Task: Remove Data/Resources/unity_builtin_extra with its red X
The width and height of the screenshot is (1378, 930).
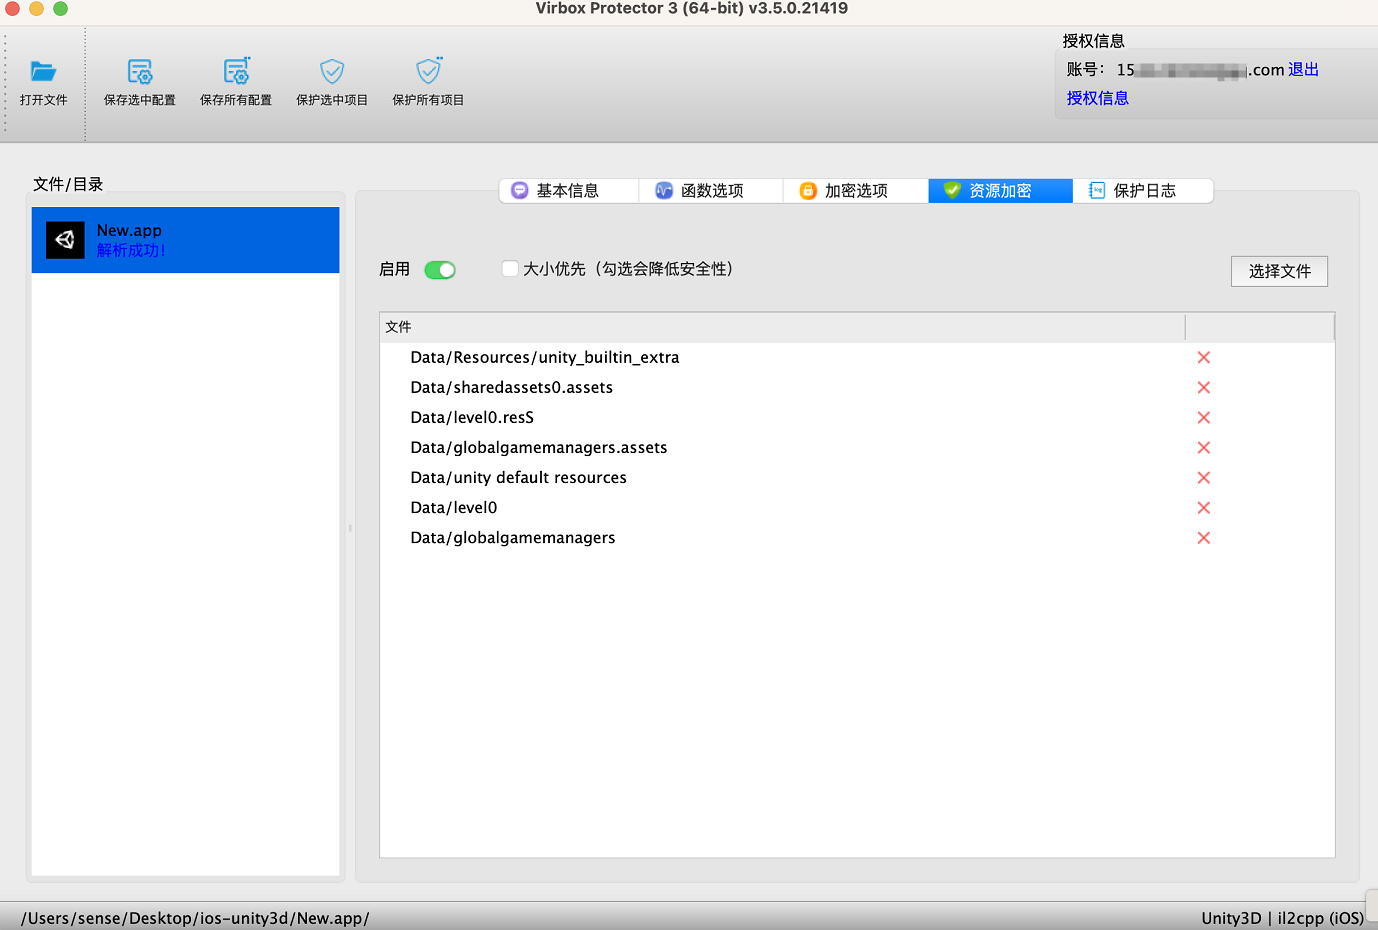Action: [x=1204, y=358]
